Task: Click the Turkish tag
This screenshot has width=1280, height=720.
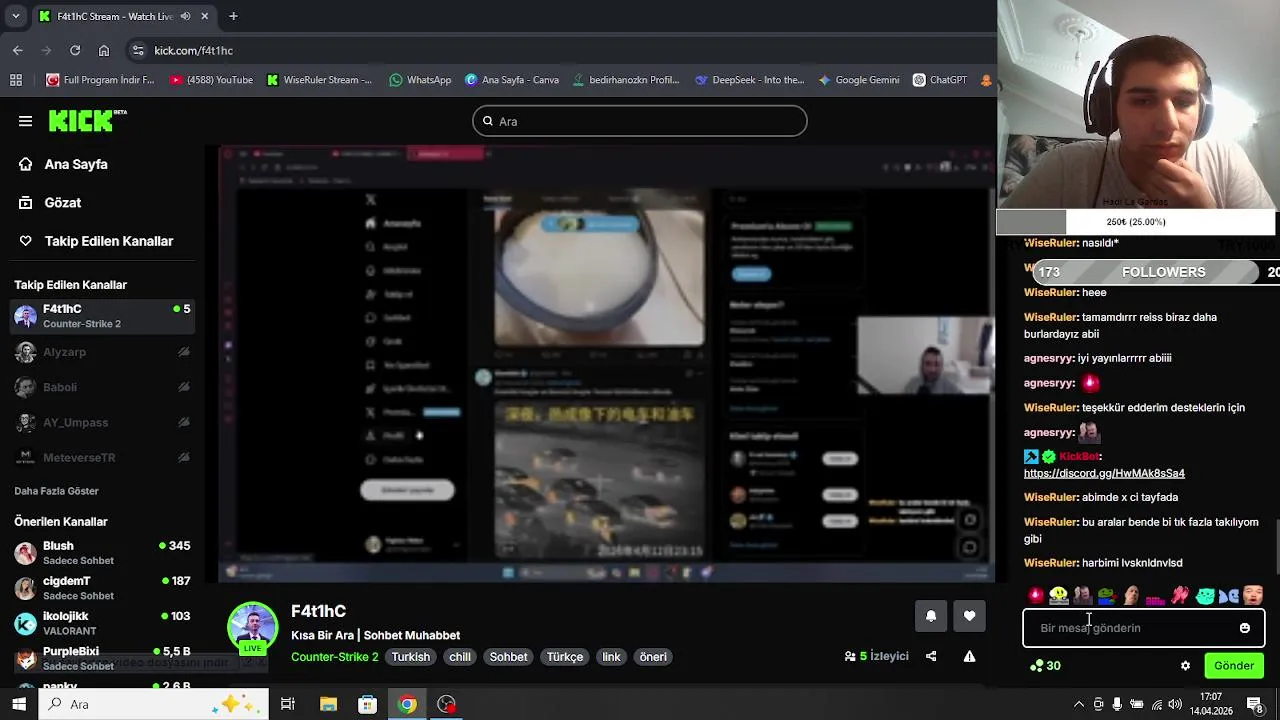Action: (x=411, y=657)
